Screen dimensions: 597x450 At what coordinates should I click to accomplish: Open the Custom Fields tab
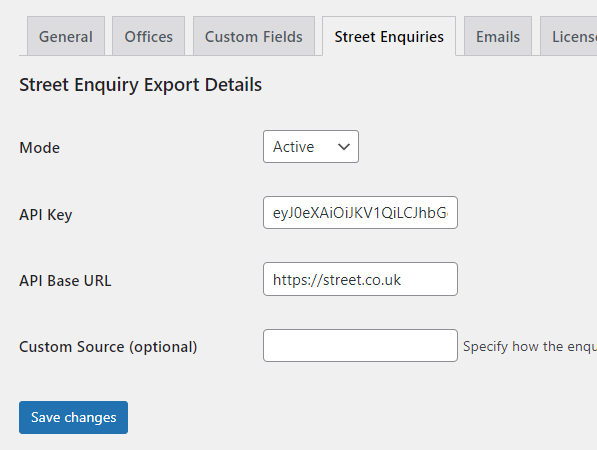pyautogui.click(x=254, y=37)
